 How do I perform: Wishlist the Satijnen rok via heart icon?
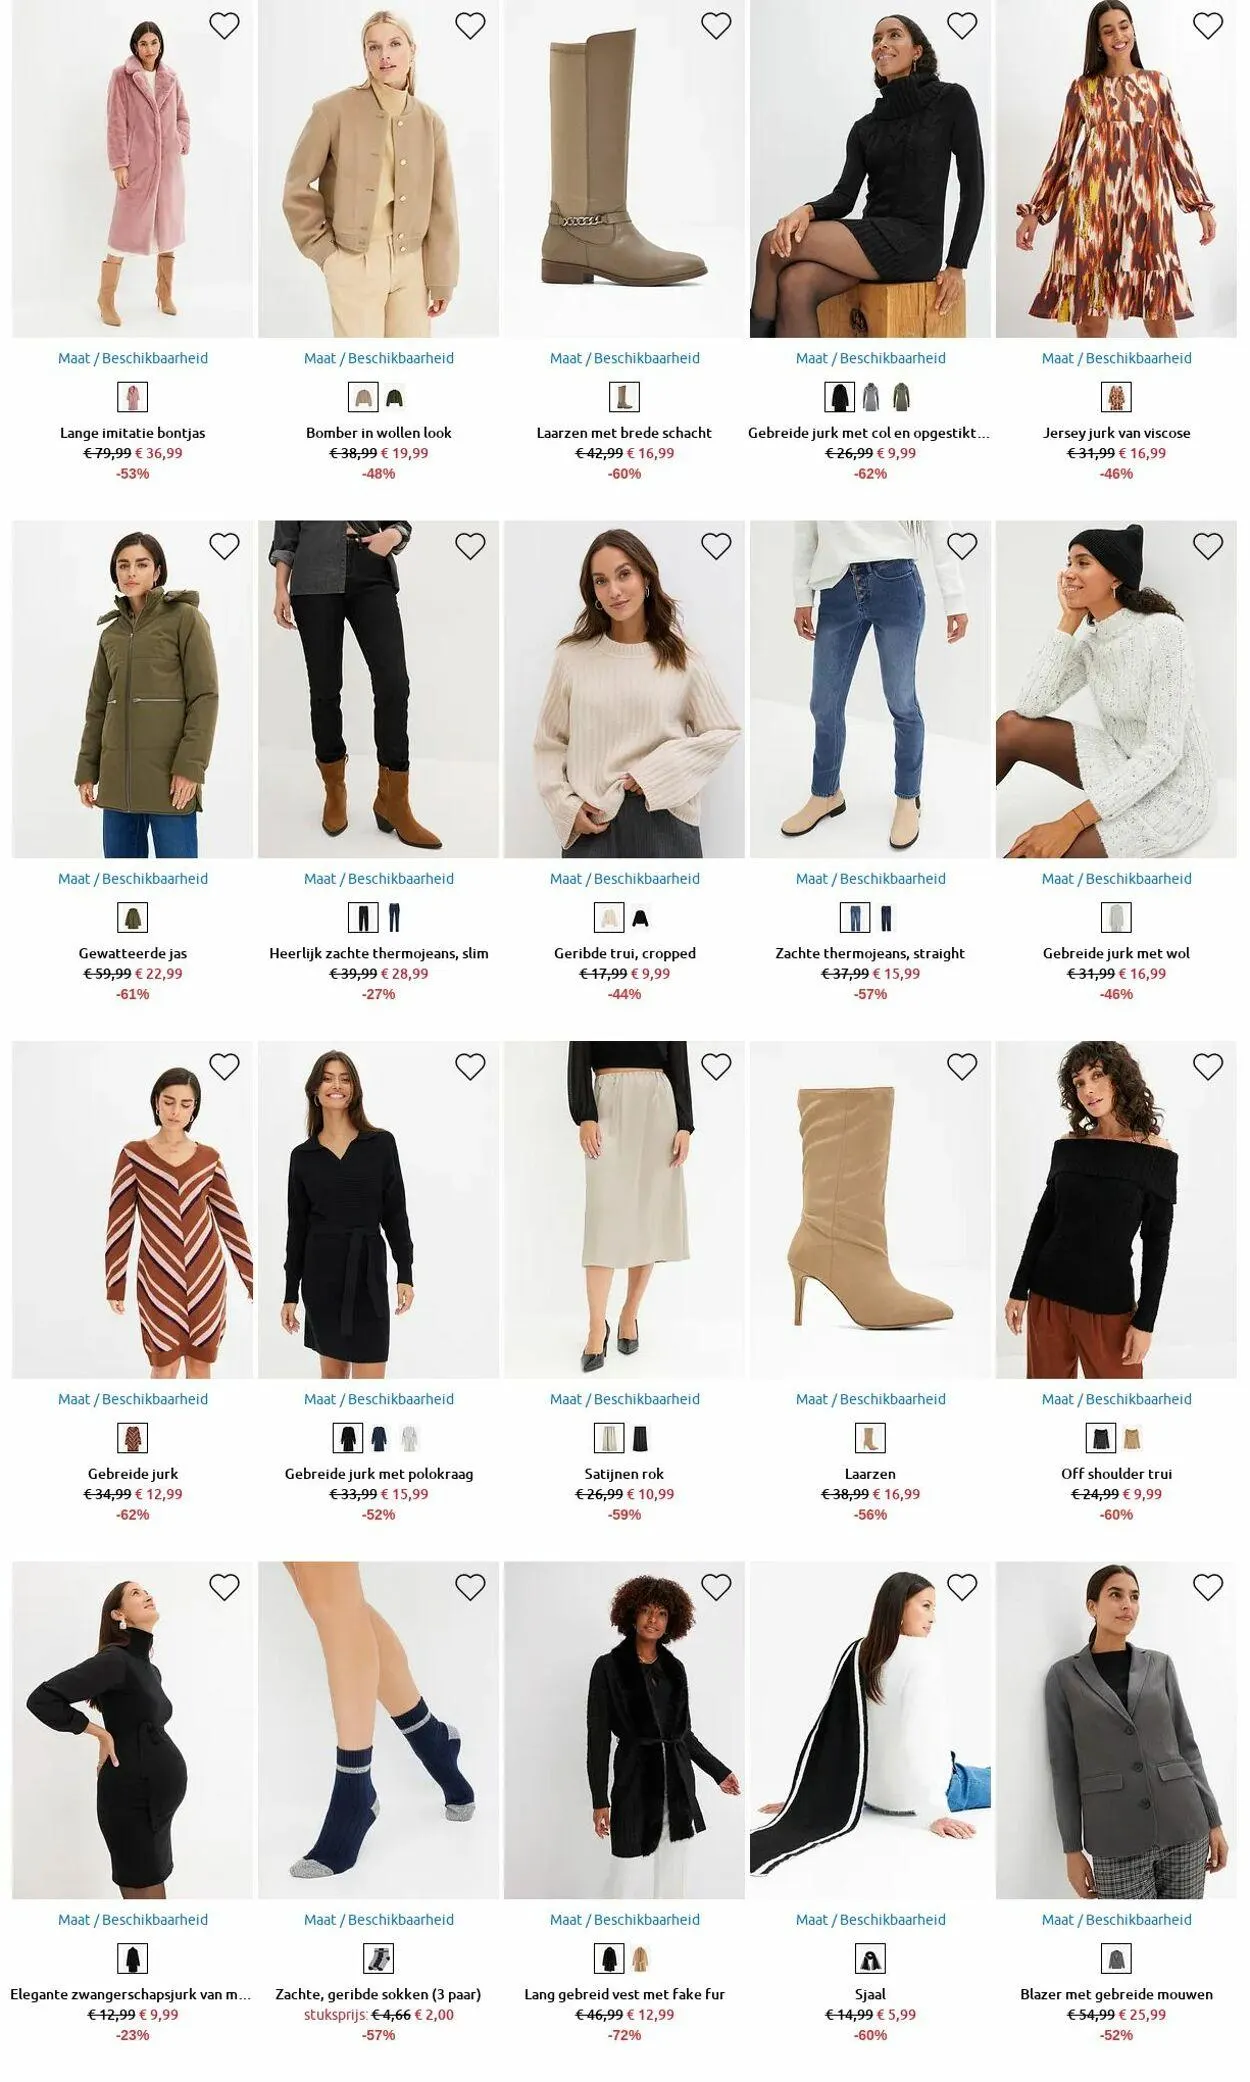(716, 1067)
